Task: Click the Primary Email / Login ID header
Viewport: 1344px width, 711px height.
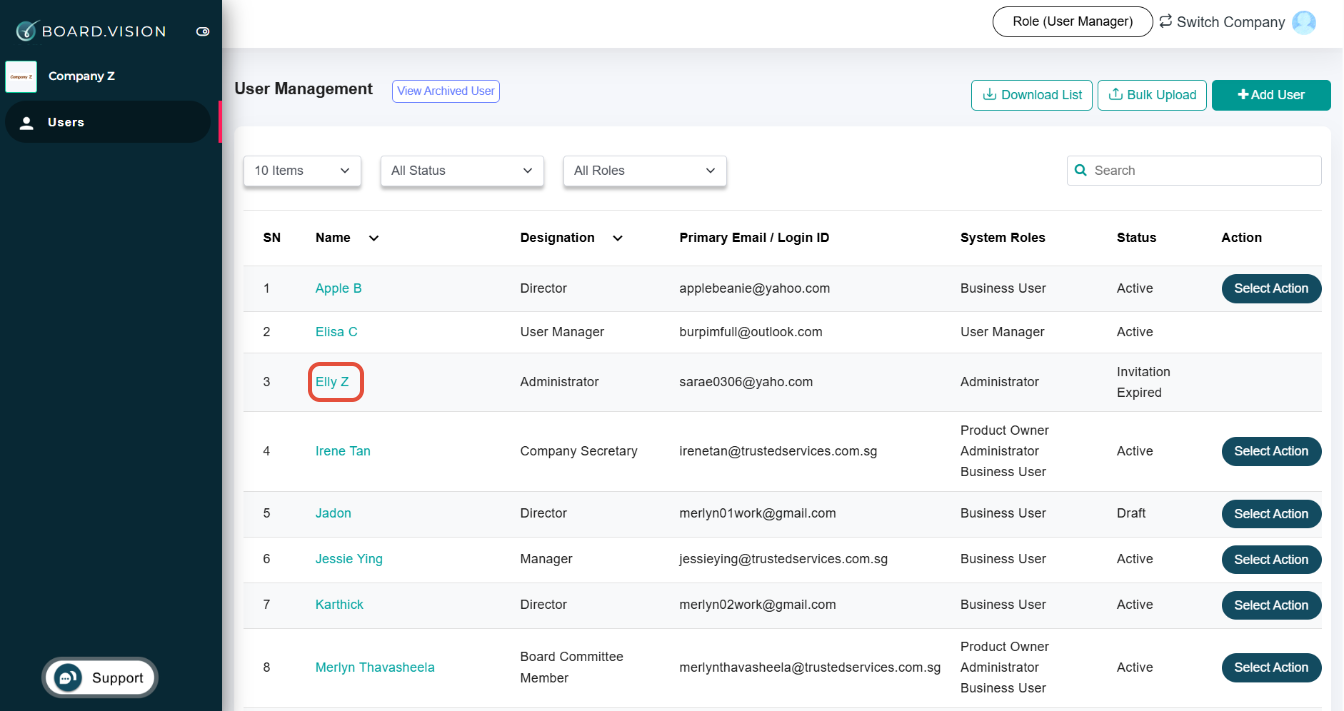Action: [x=754, y=238]
